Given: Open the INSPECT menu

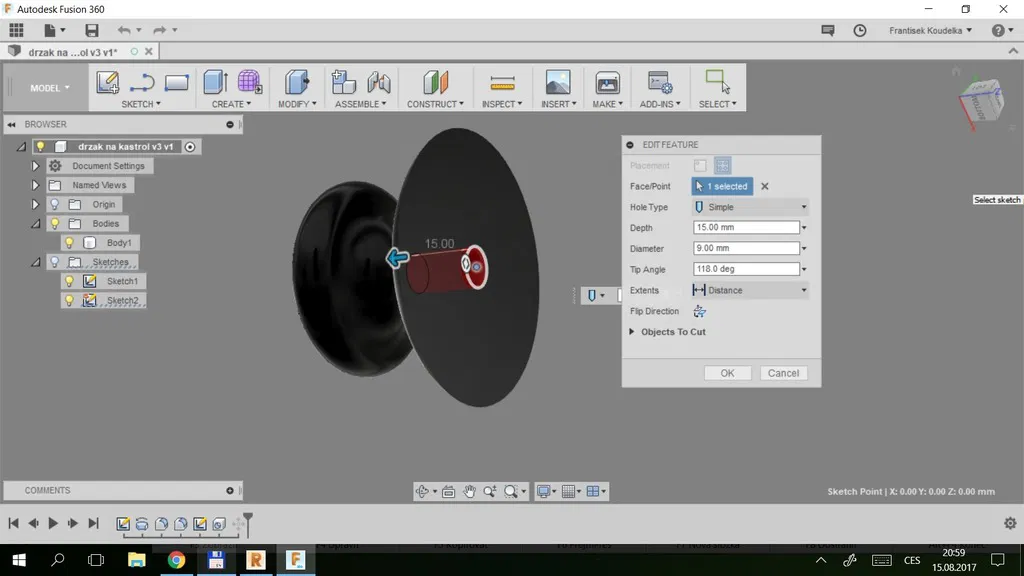Looking at the screenshot, I should click(x=502, y=104).
